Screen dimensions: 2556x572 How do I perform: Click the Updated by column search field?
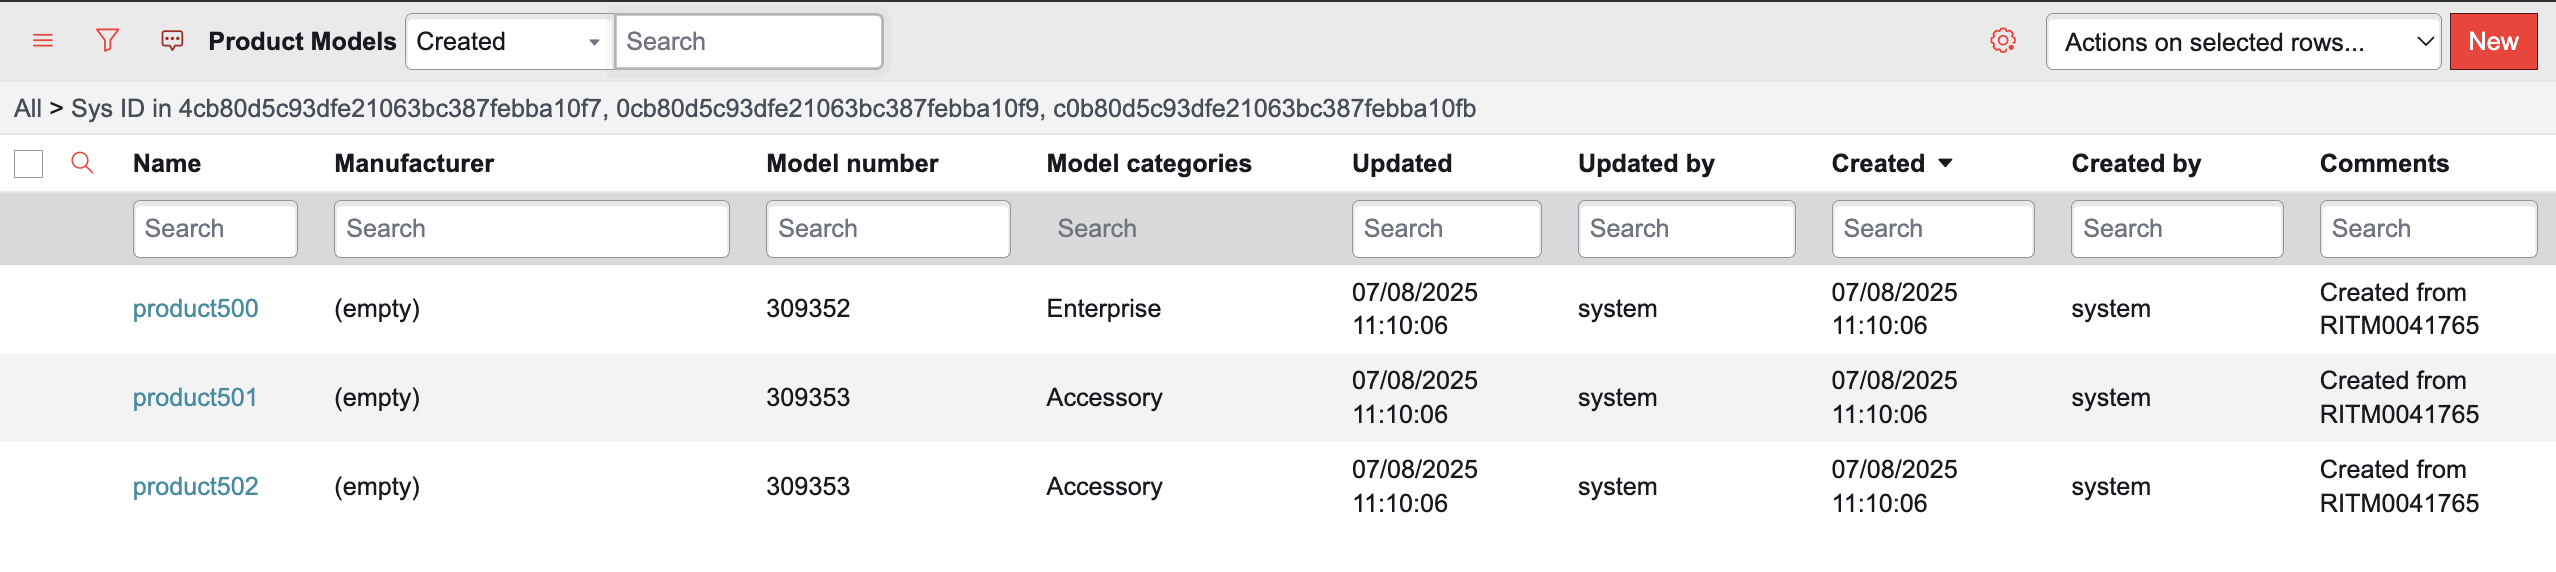click(x=1686, y=228)
